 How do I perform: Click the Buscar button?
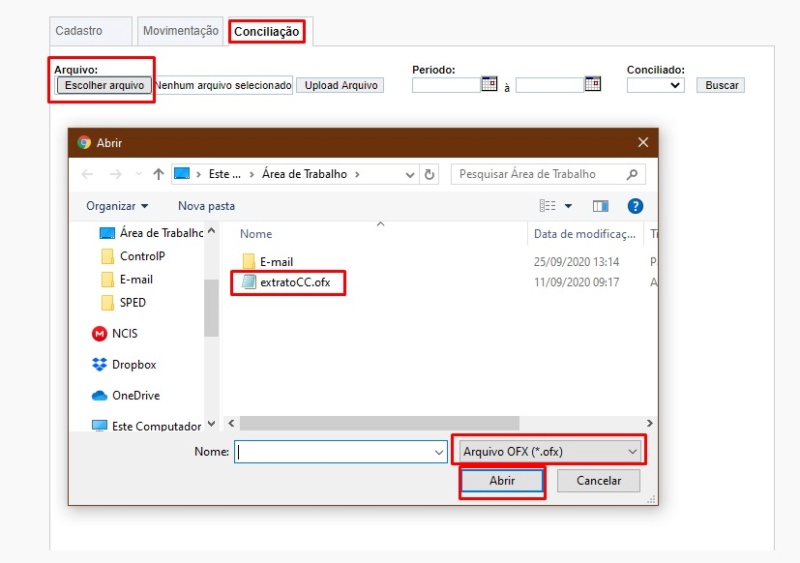(721, 85)
